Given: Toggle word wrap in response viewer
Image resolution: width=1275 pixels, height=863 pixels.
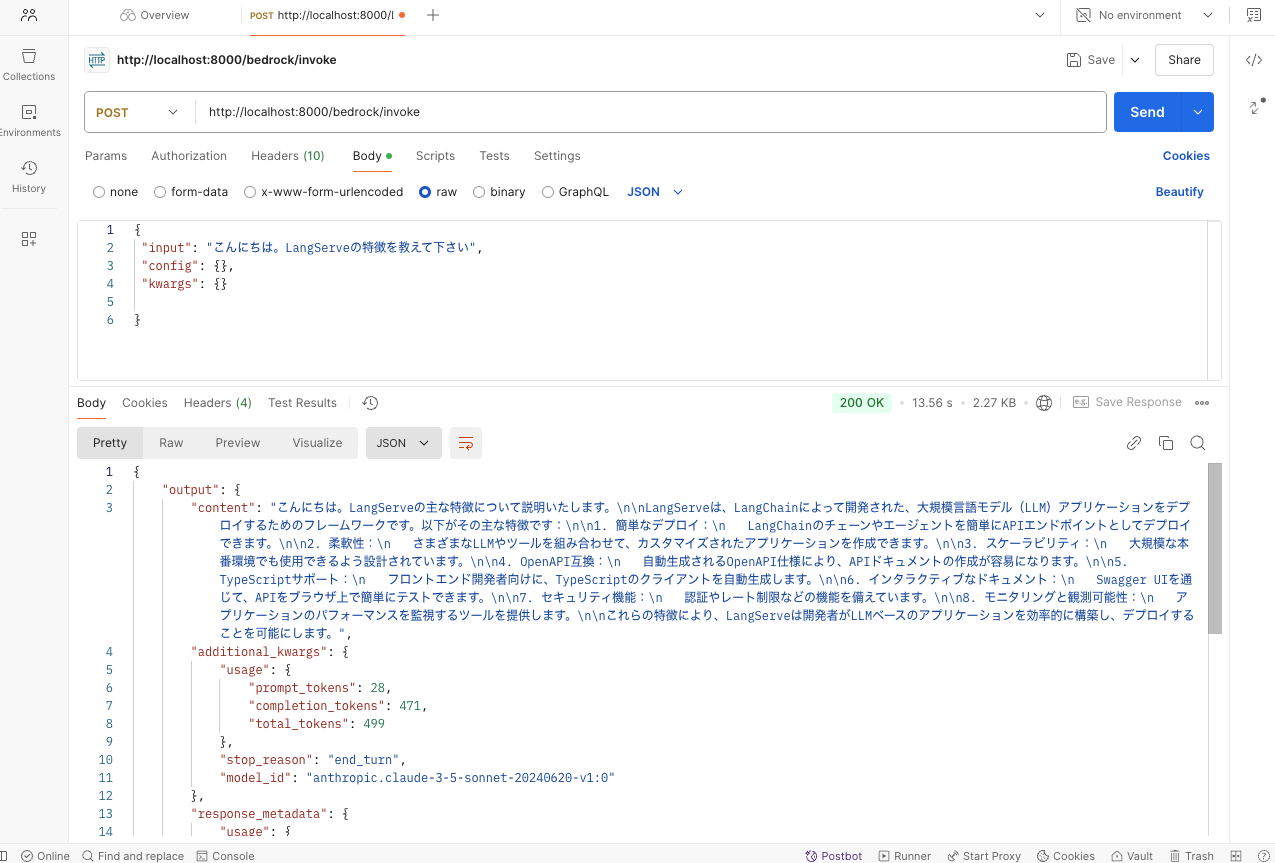Looking at the screenshot, I should point(466,443).
